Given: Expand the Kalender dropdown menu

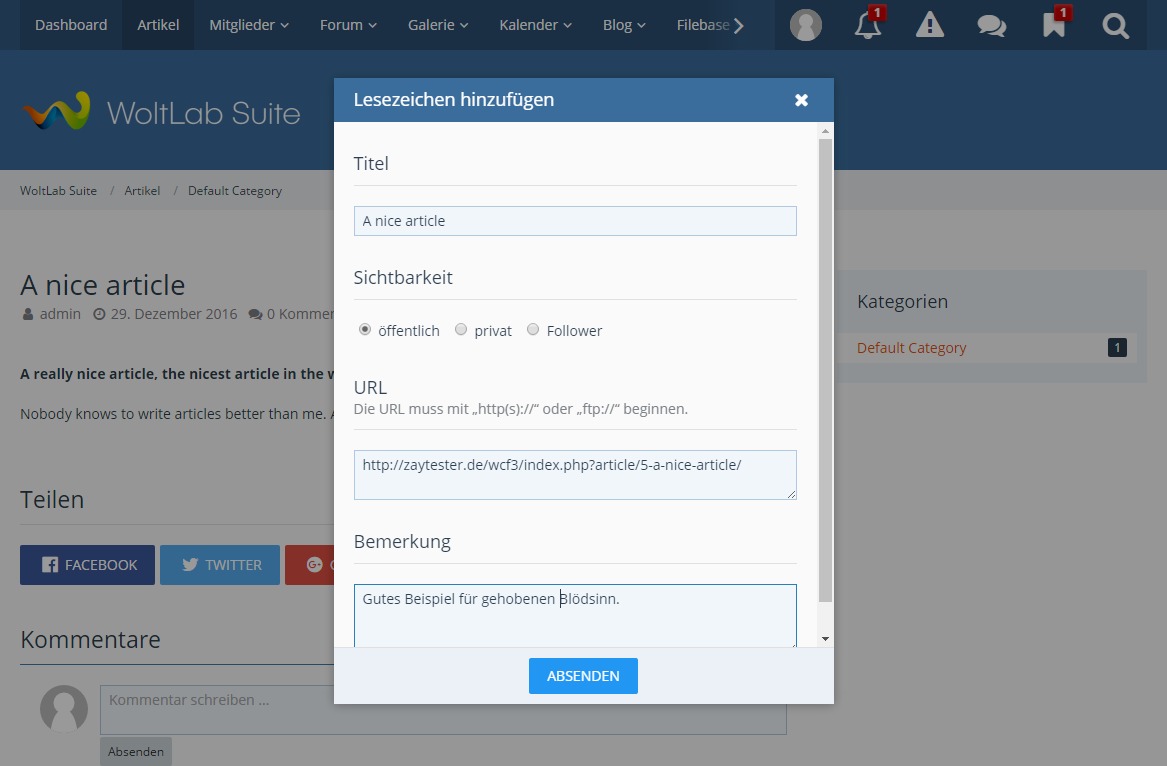Looking at the screenshot, I should (535, 25).
